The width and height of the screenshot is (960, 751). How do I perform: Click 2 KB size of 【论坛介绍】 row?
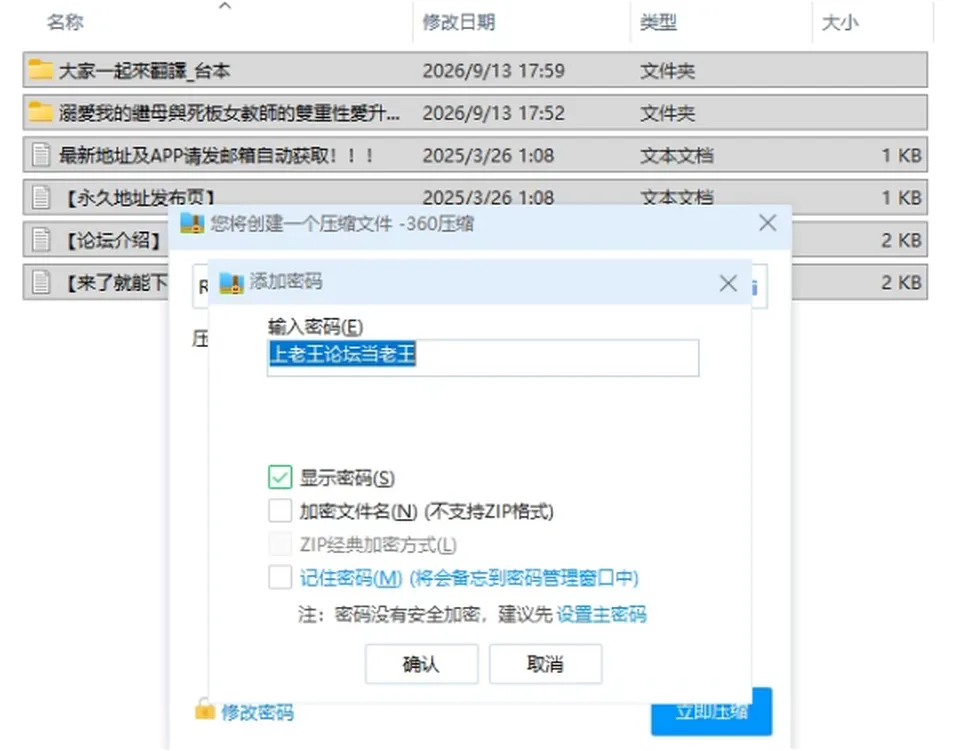901,240
